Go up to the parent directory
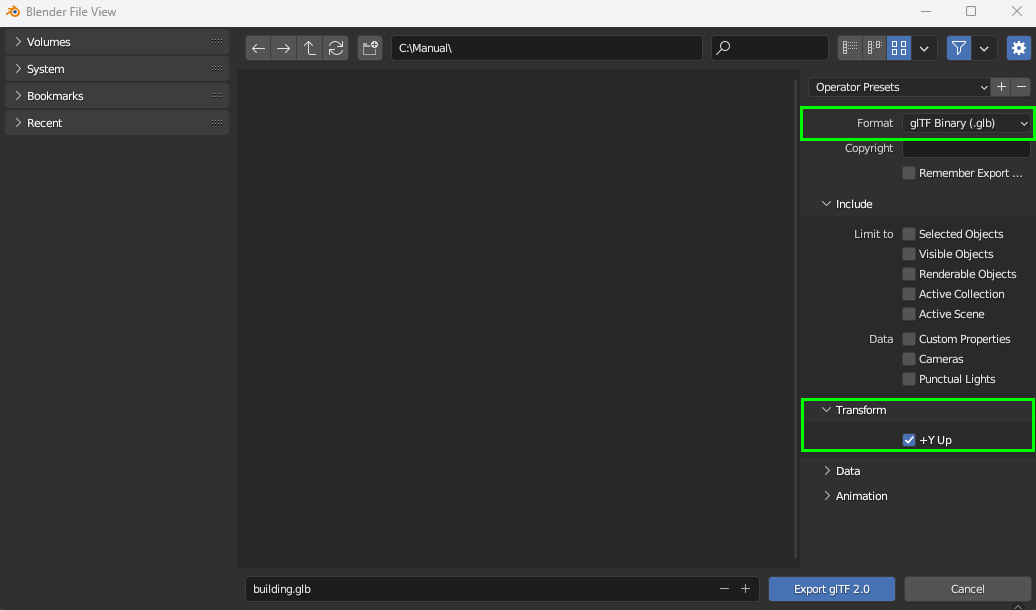 pos(310,47)
